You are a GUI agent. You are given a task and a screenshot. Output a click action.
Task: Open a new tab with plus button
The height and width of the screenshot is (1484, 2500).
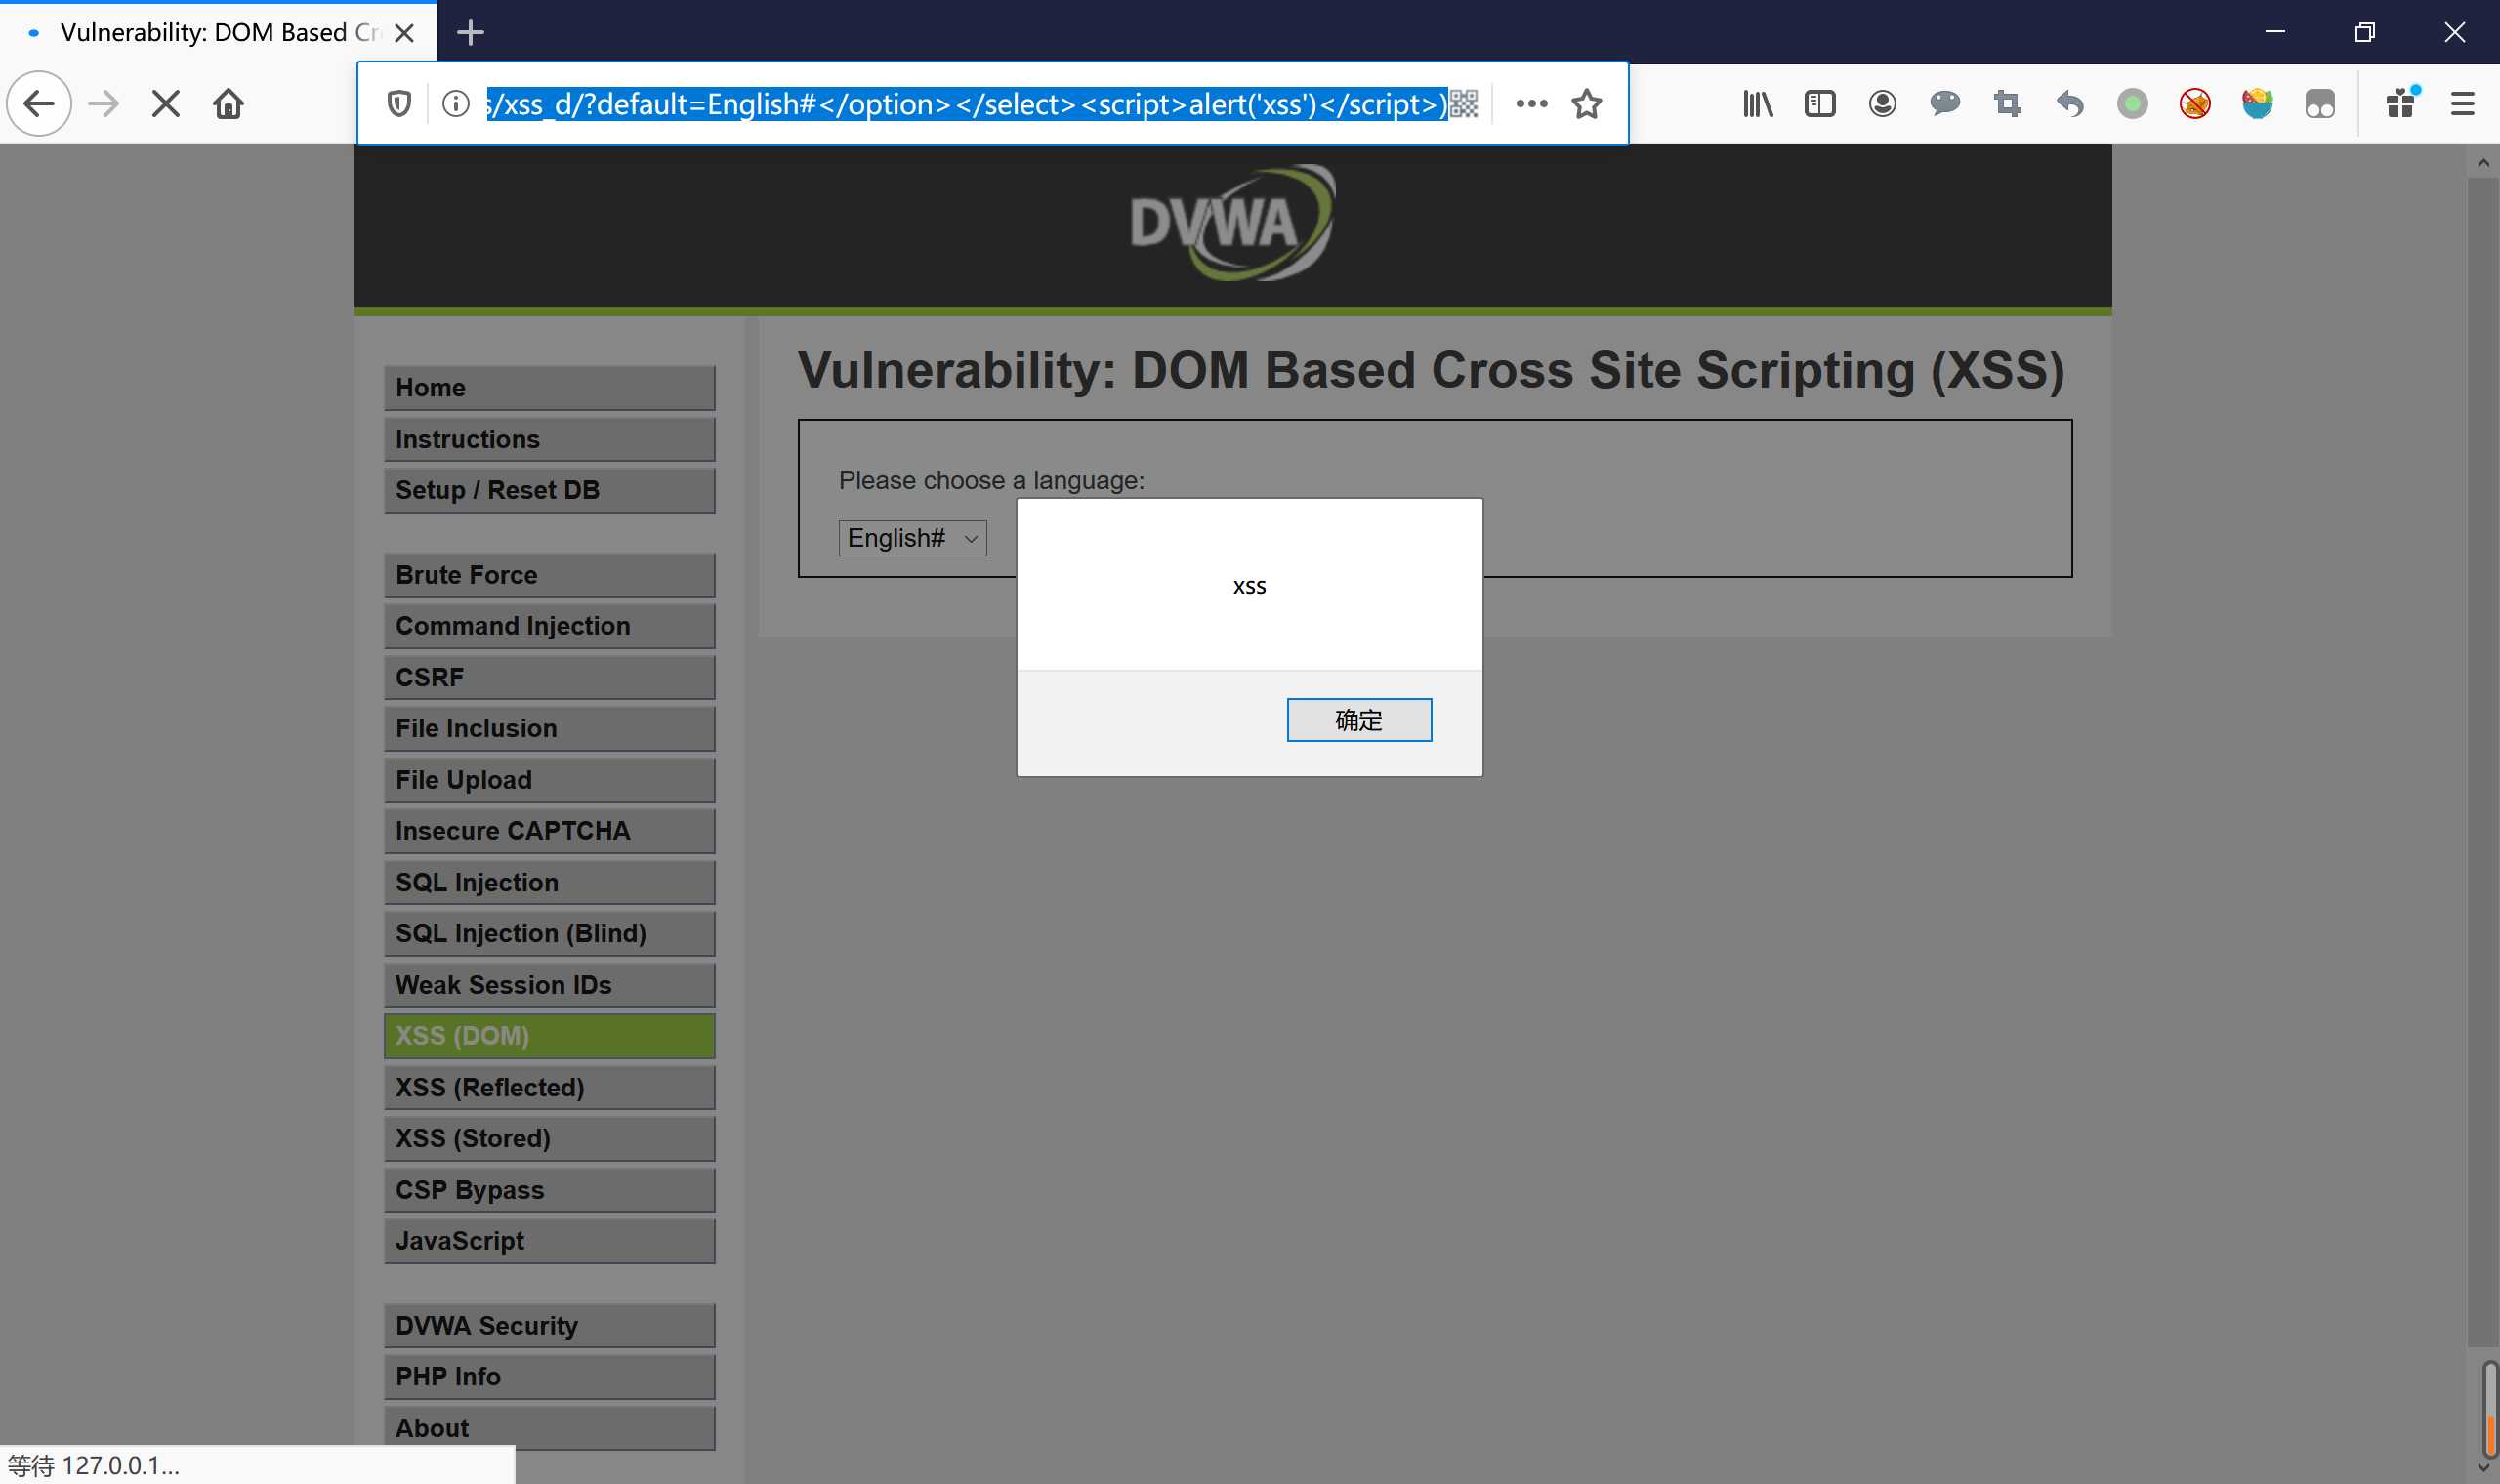tap(470, 33)
